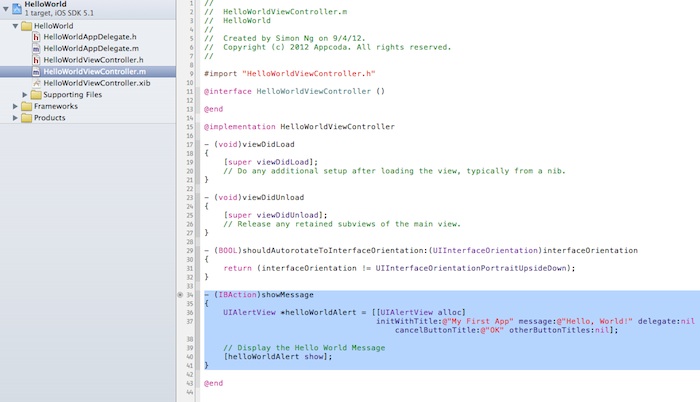Select the HelloWorldAppDelegate.m file icon
The image size is (700, 402).
36,48
